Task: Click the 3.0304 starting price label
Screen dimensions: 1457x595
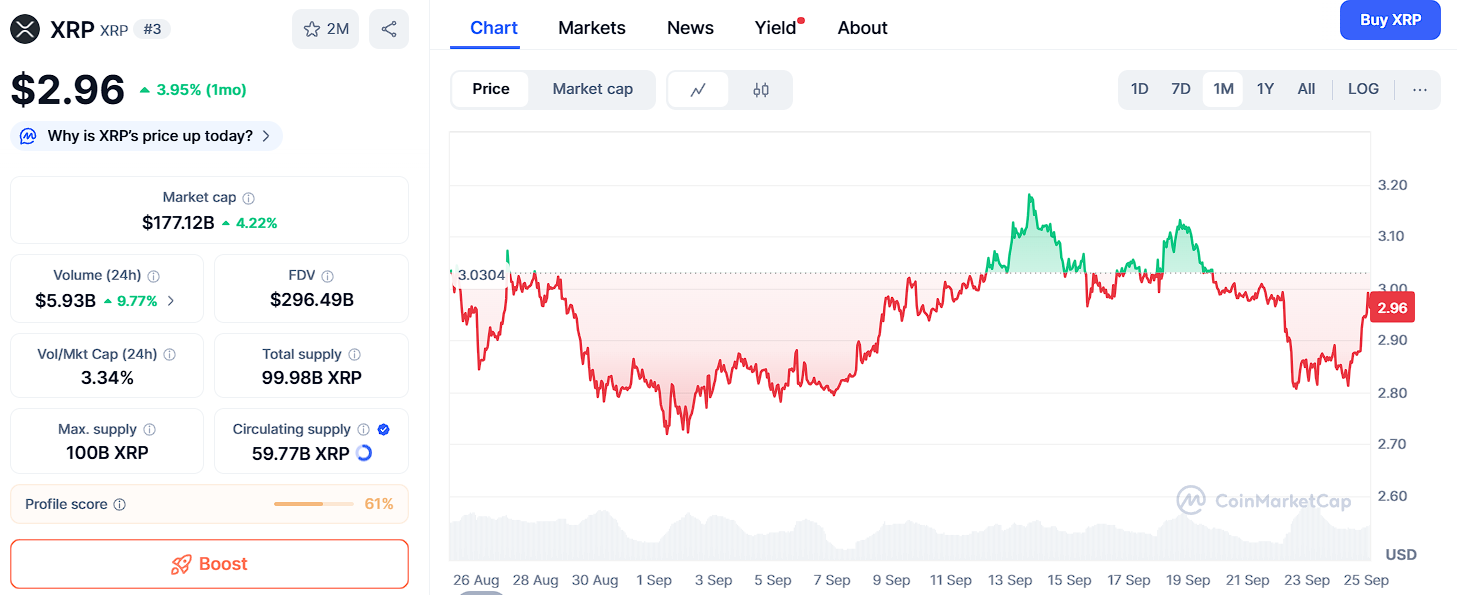Action: pyautogui.click(x=481, y=276)
